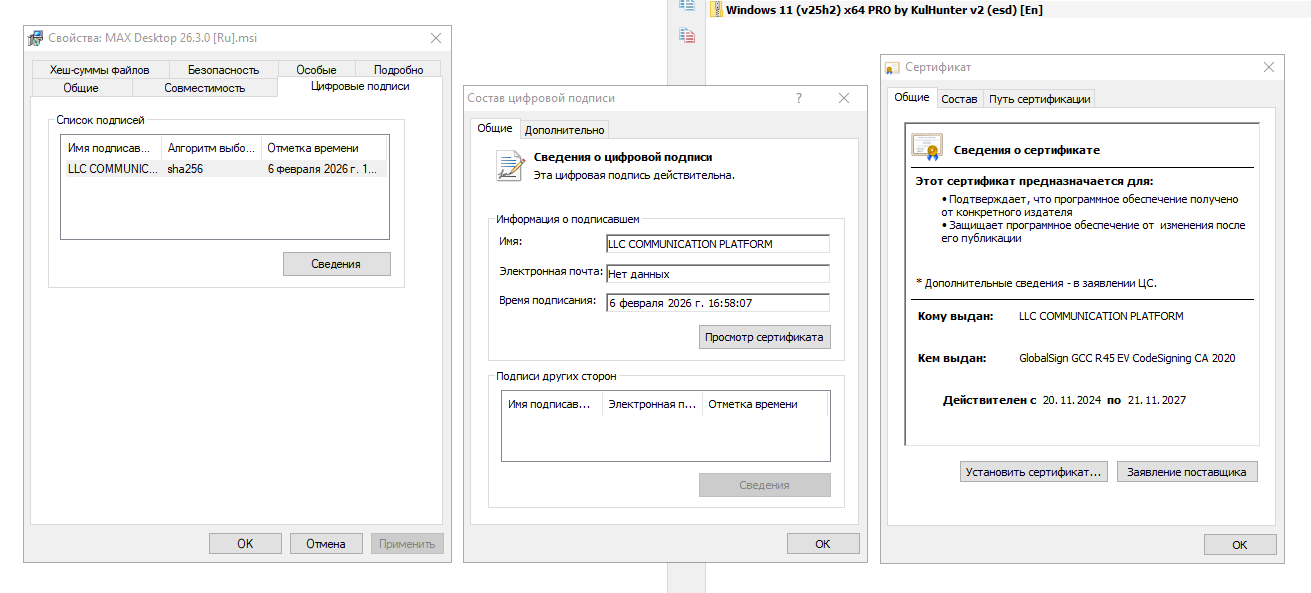Click Отметка времени header in countersignatures list

coord(765,404)
